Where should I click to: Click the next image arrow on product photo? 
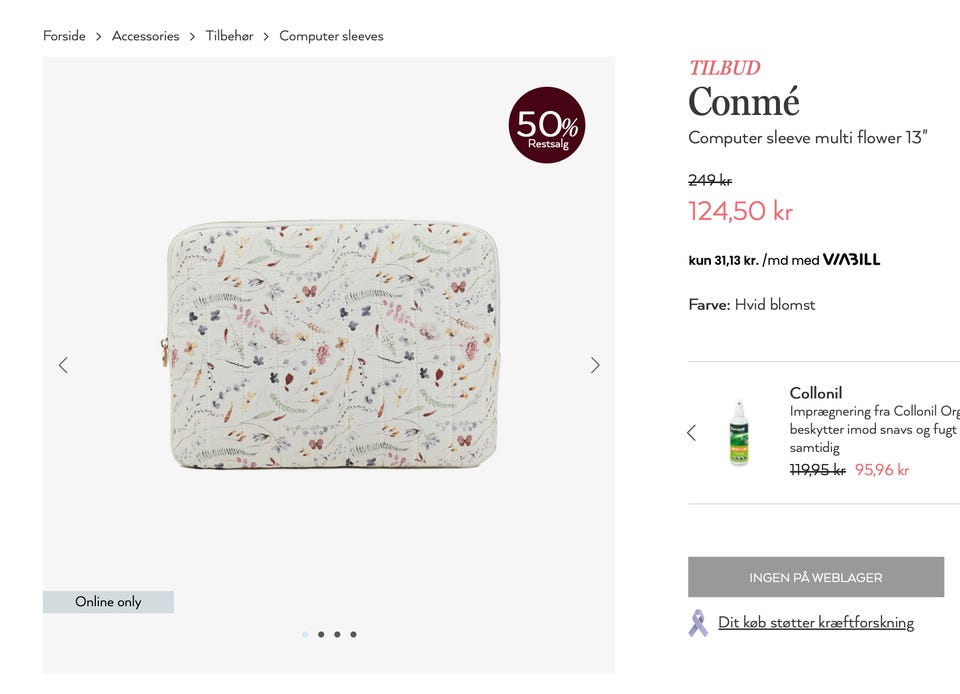(595, 365)
